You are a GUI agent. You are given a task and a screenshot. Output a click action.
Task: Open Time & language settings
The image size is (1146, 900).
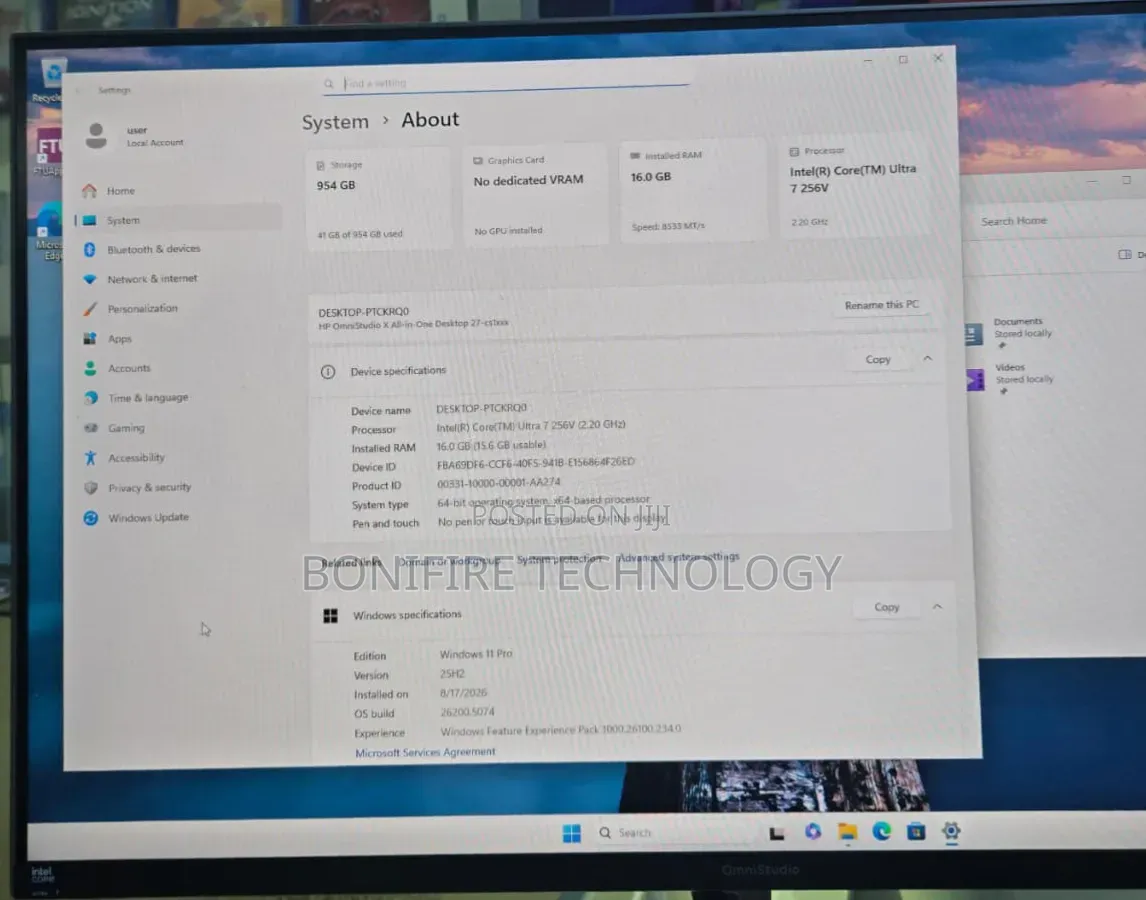click(148, 398)
